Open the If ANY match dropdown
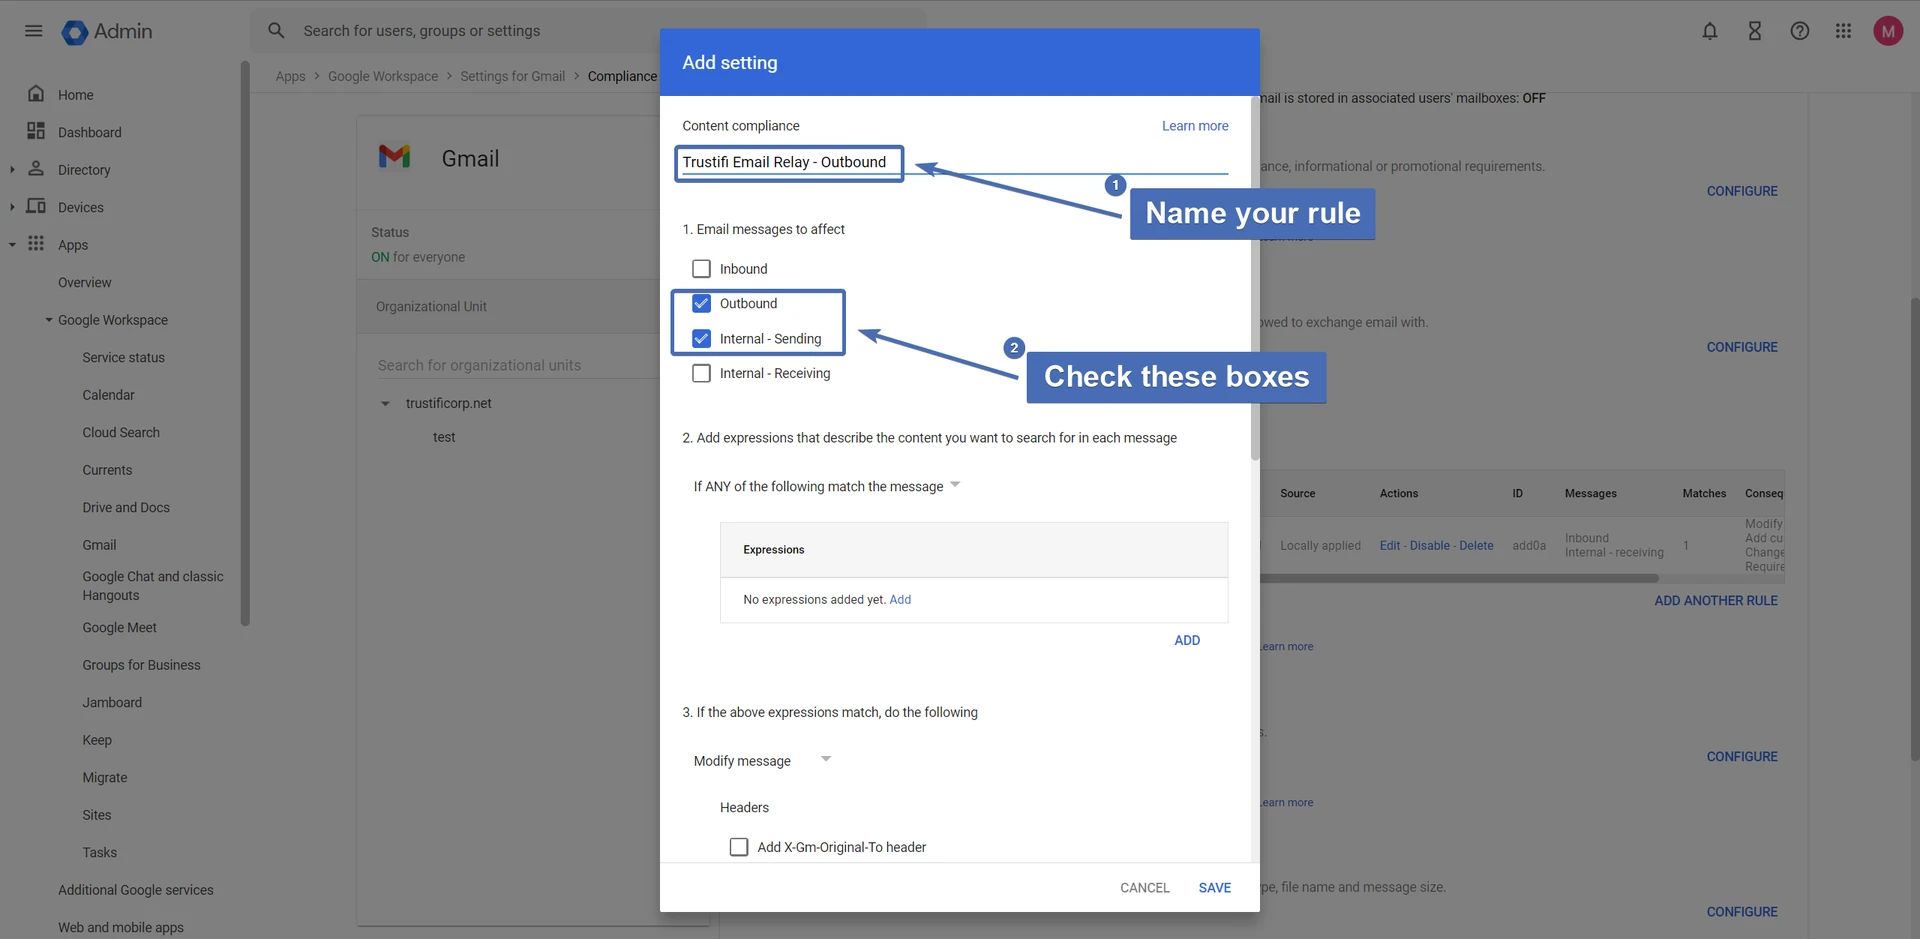The width and height of the screenshot is (1920, 939). click(955, 485)
